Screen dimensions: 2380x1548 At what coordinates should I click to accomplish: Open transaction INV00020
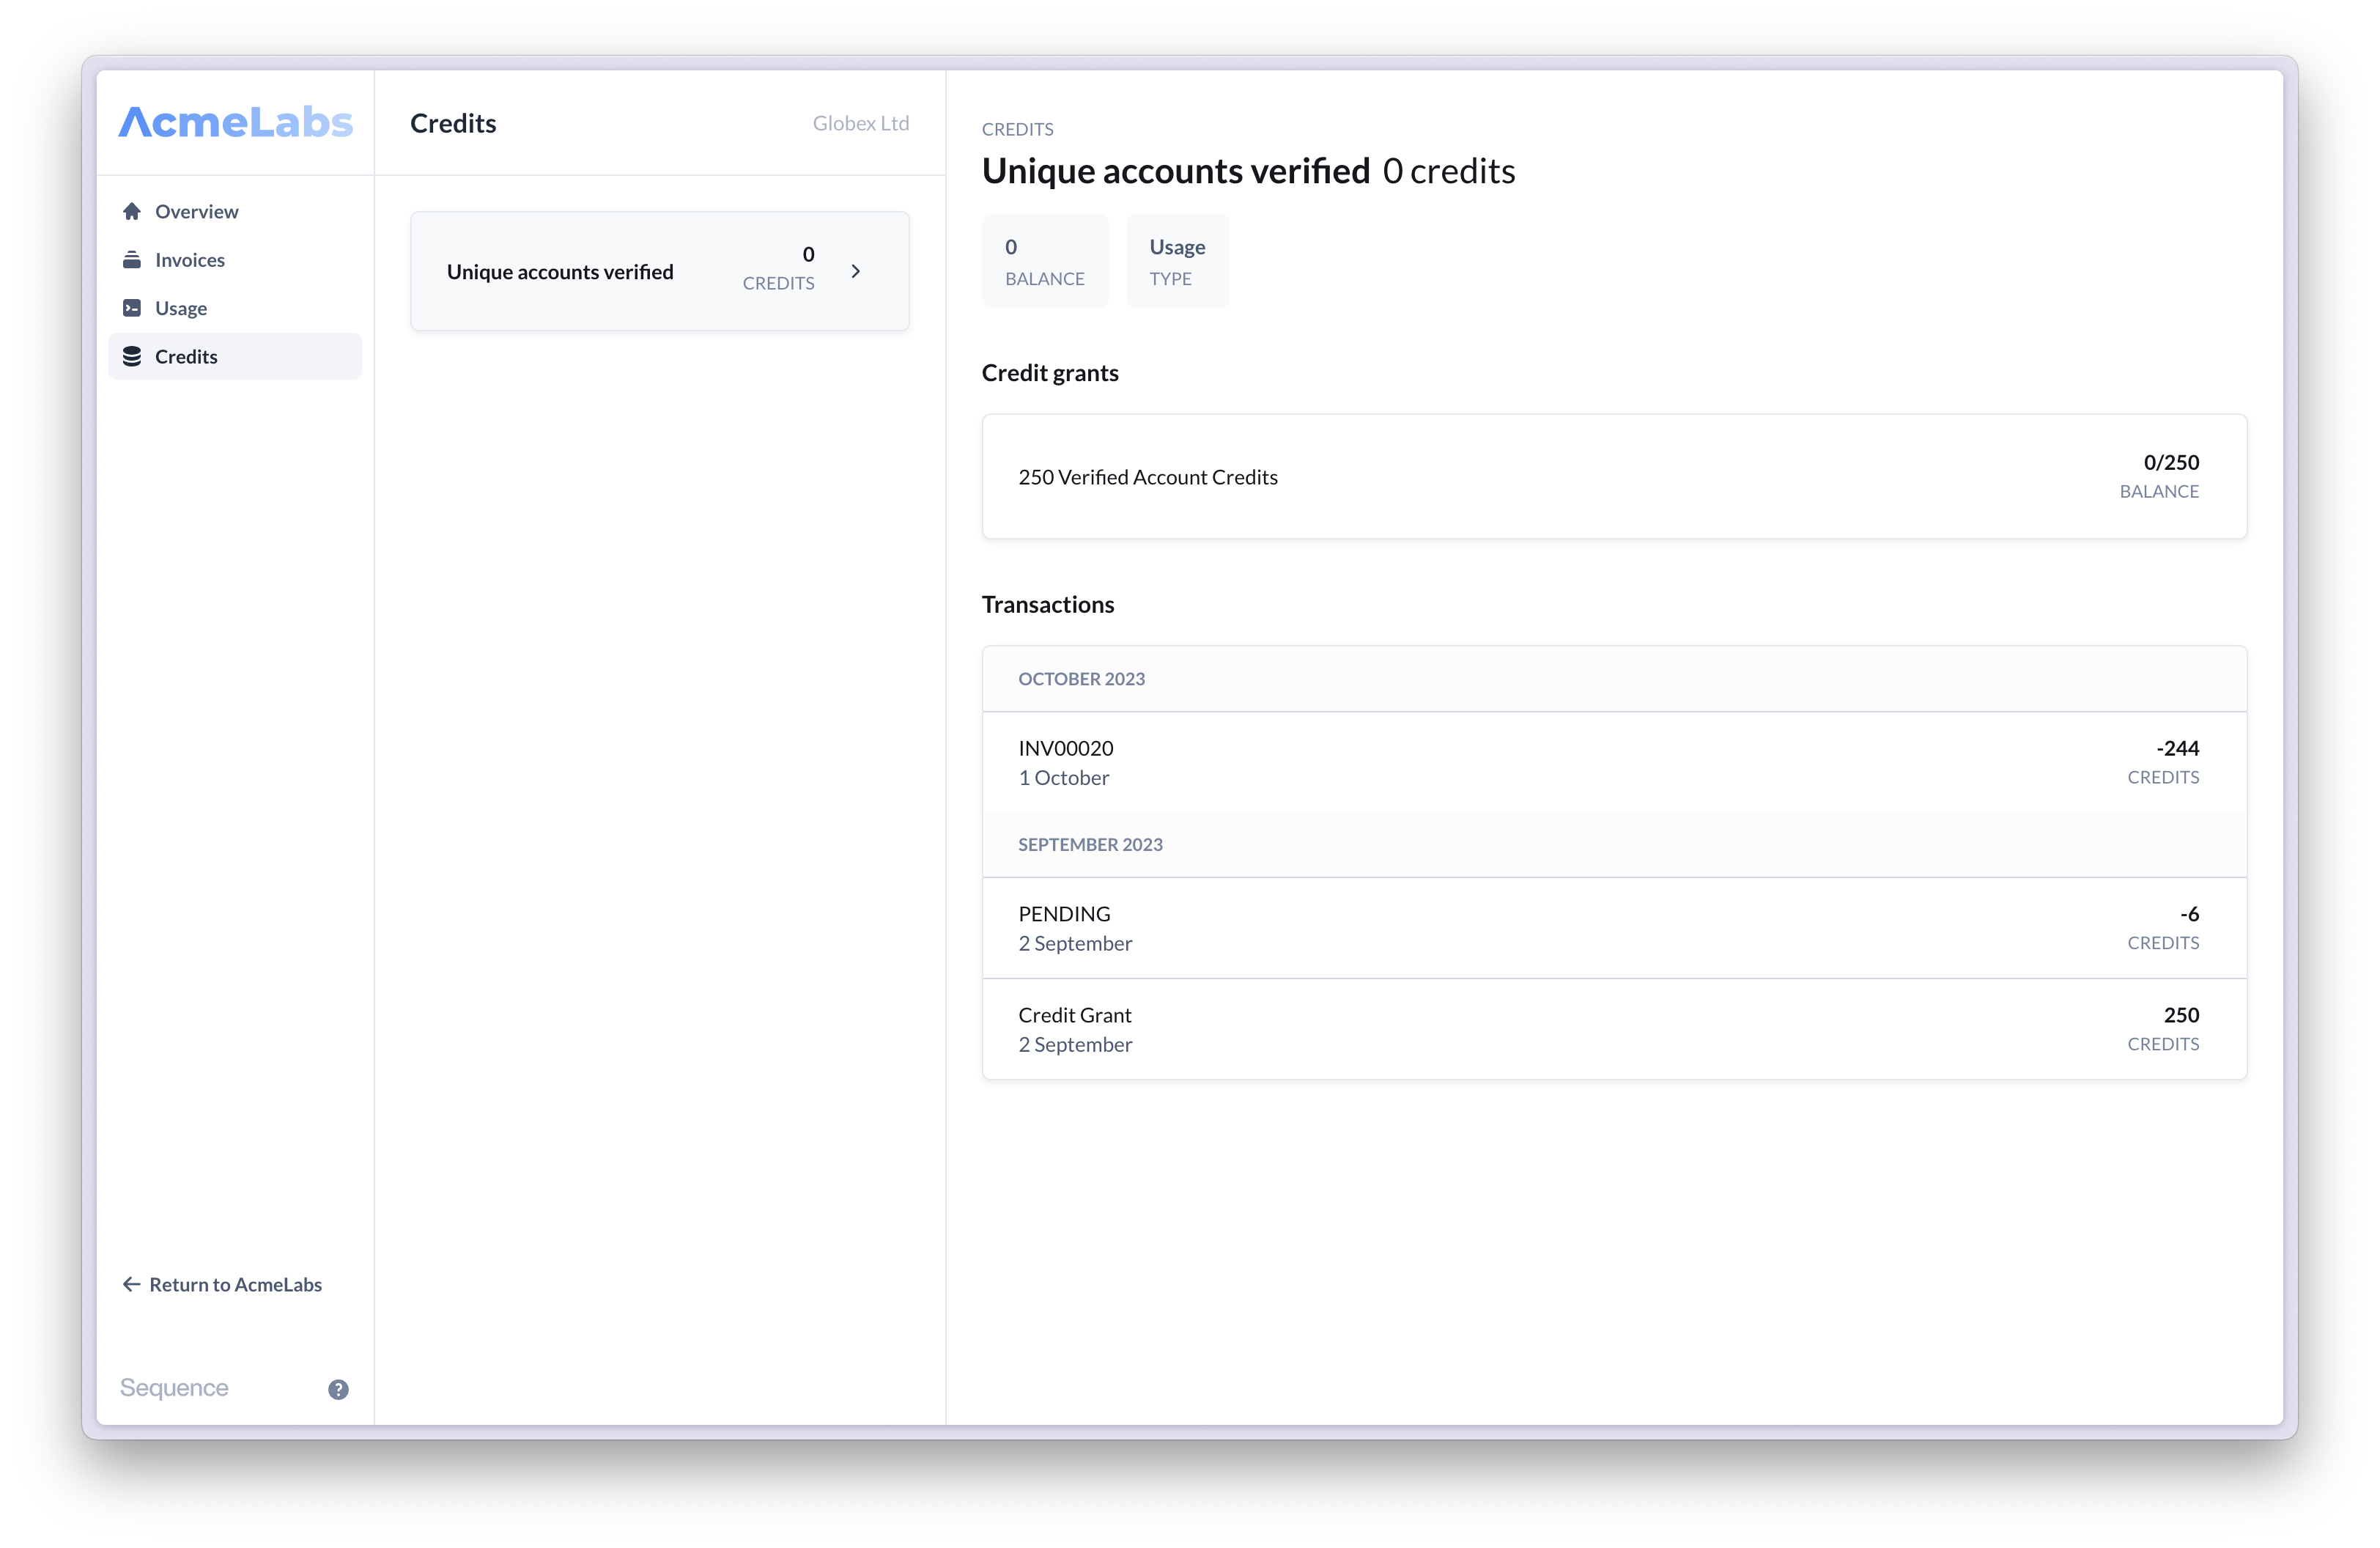[1614, 762]
